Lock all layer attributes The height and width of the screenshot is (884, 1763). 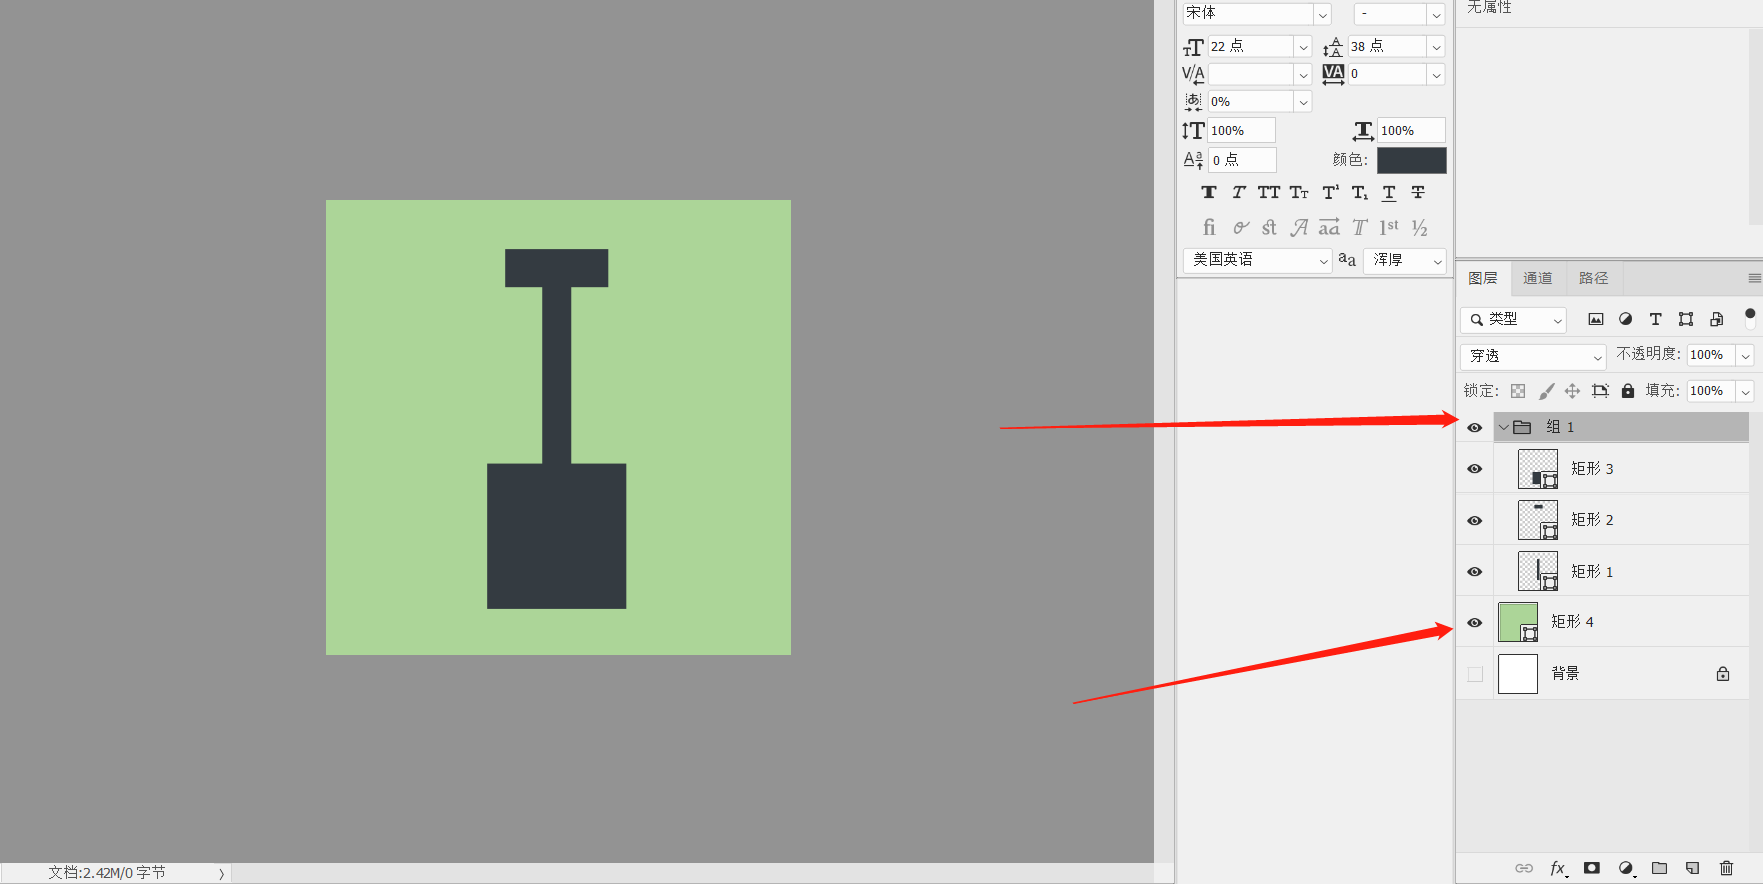pyautogui.click(x=1628, y=391)
